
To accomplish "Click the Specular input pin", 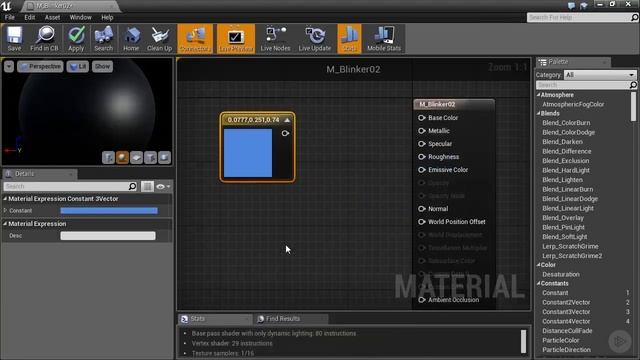I will (422, 144).
